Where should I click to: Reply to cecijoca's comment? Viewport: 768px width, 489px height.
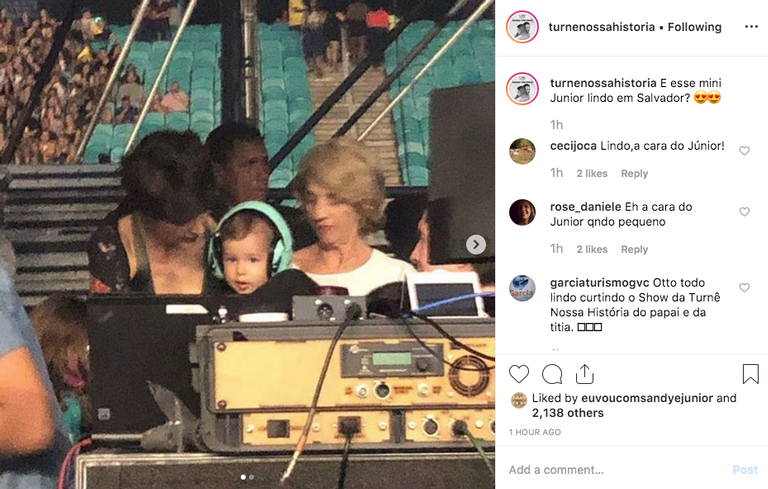(x=634, y=173)
